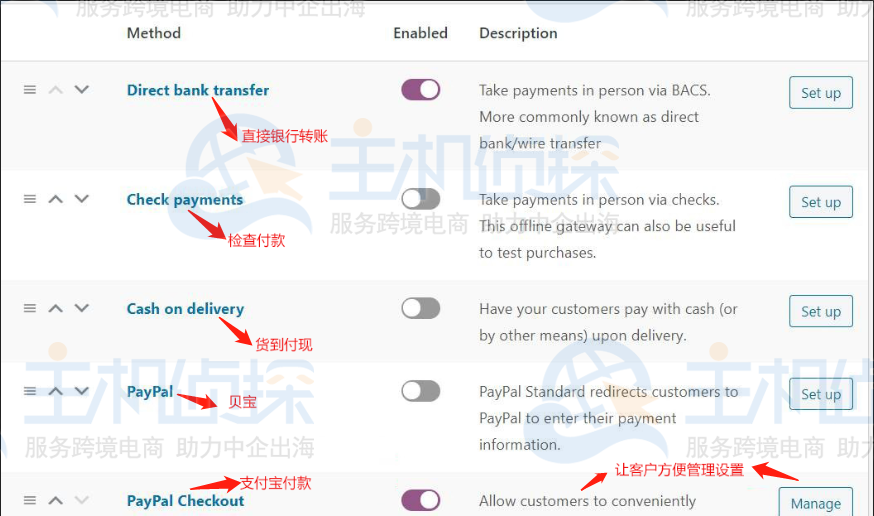
Task: Click Set up for Check payments
Action: pos(820,202)
